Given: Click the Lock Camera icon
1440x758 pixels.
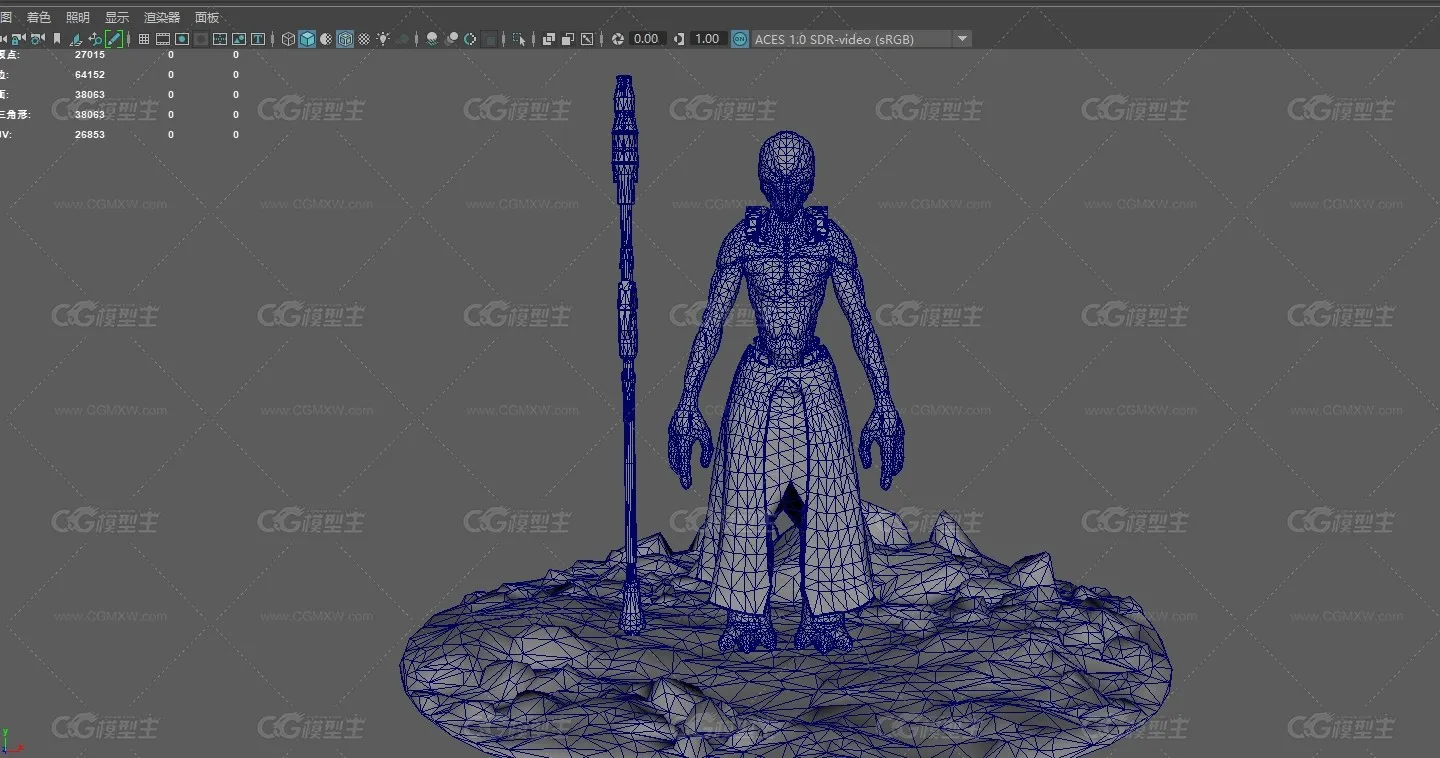Looking at the screenshot, I should (17, 39).
